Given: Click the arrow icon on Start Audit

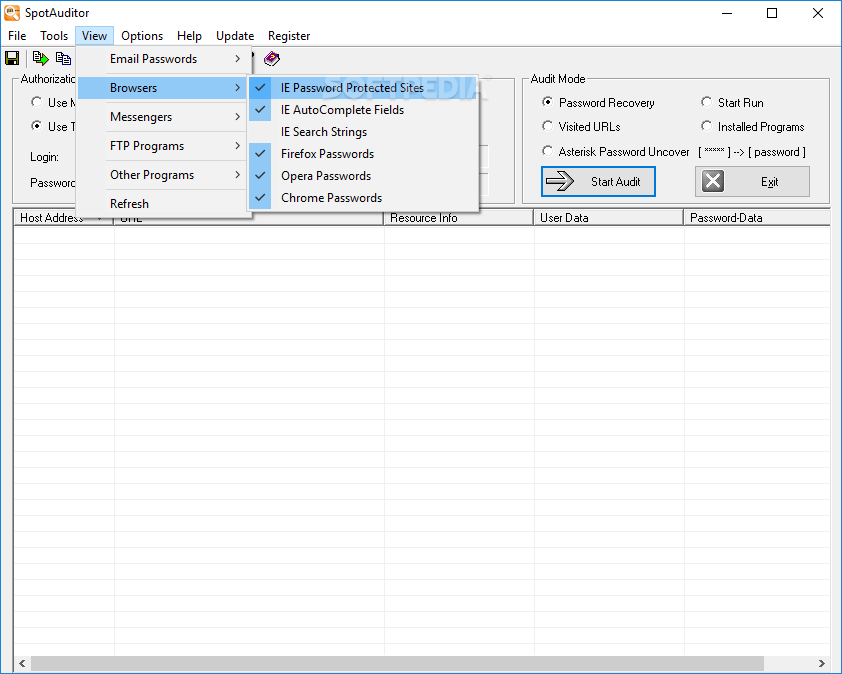Looking at the screenshot, I should [560, 182].
